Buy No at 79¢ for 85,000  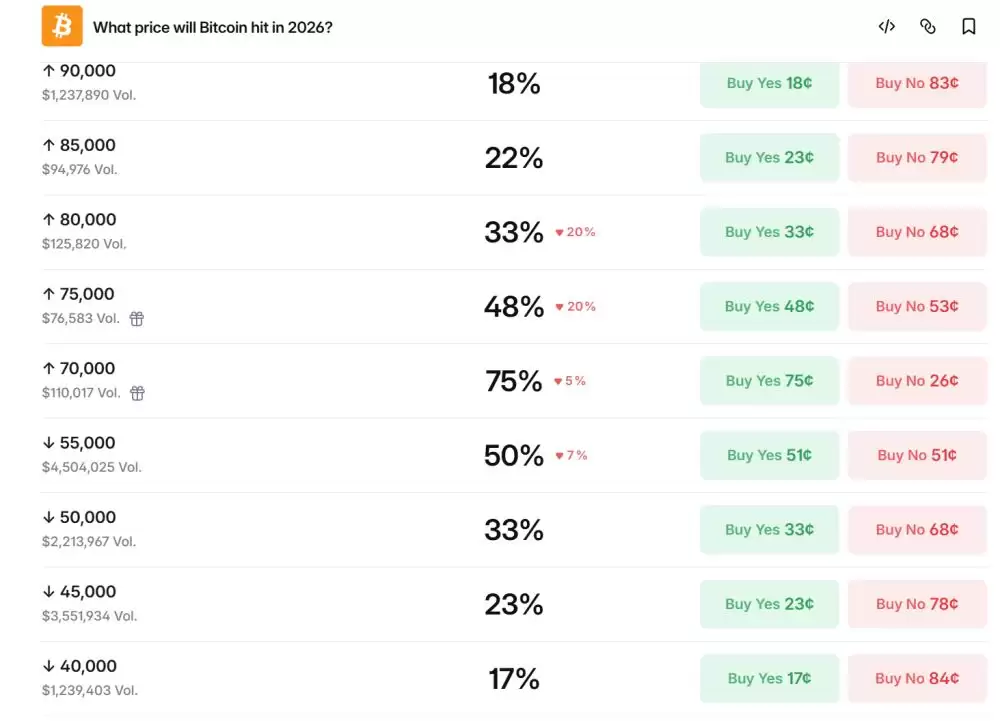coord(917,157)
